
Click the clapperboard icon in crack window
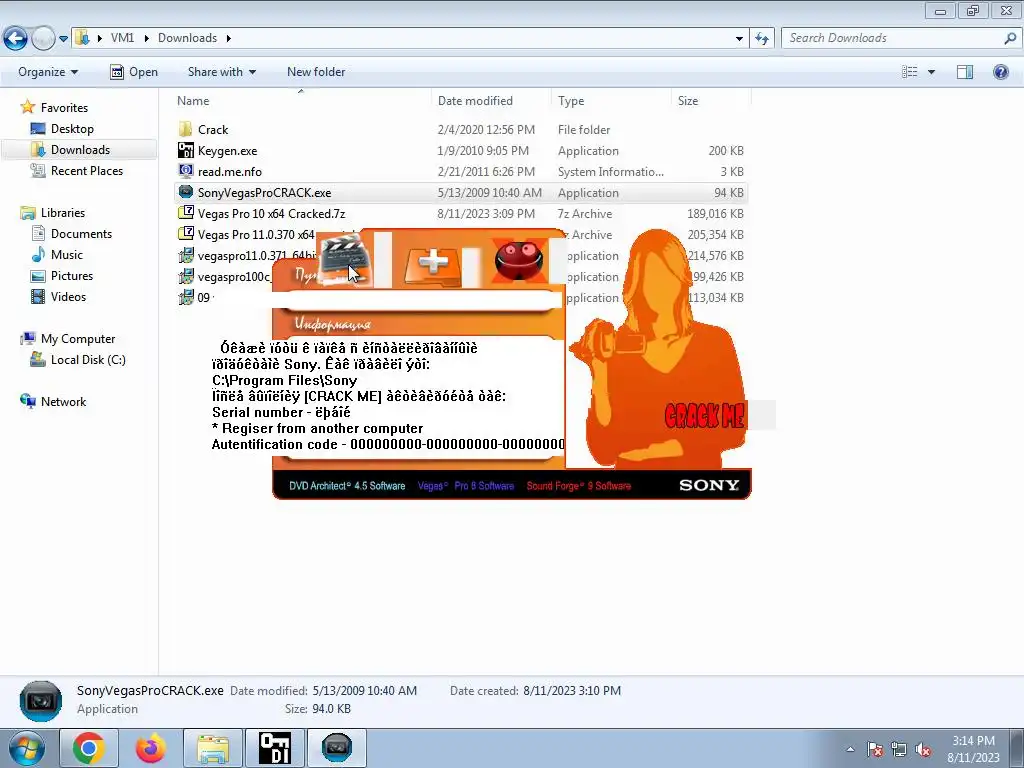344,259
